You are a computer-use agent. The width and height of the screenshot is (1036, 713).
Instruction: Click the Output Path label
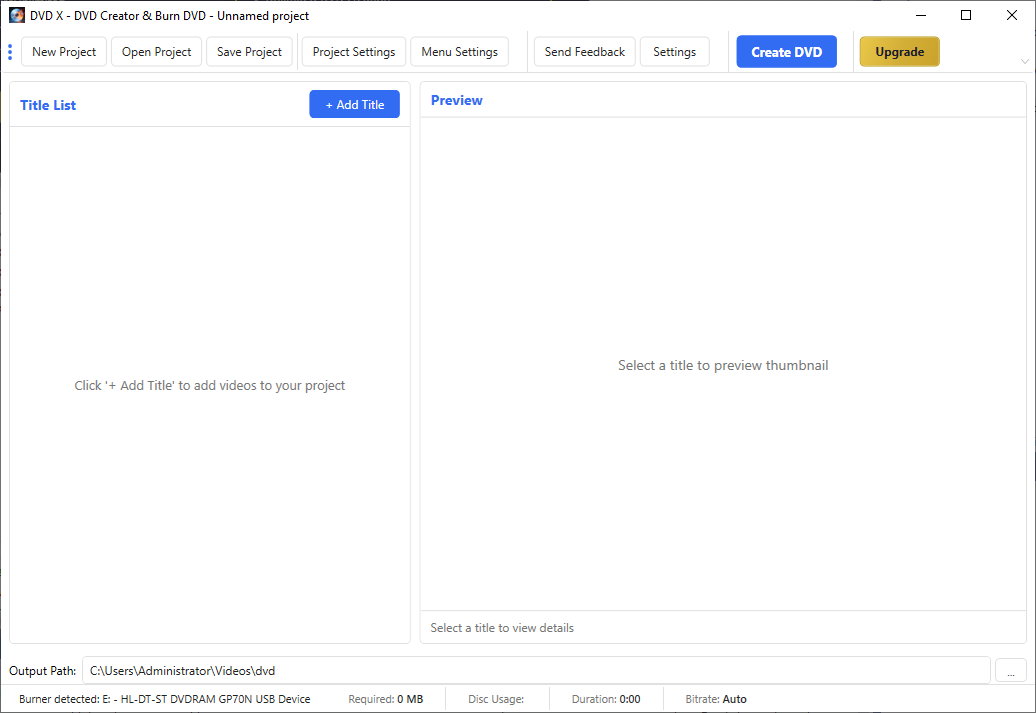pos(43,671)
